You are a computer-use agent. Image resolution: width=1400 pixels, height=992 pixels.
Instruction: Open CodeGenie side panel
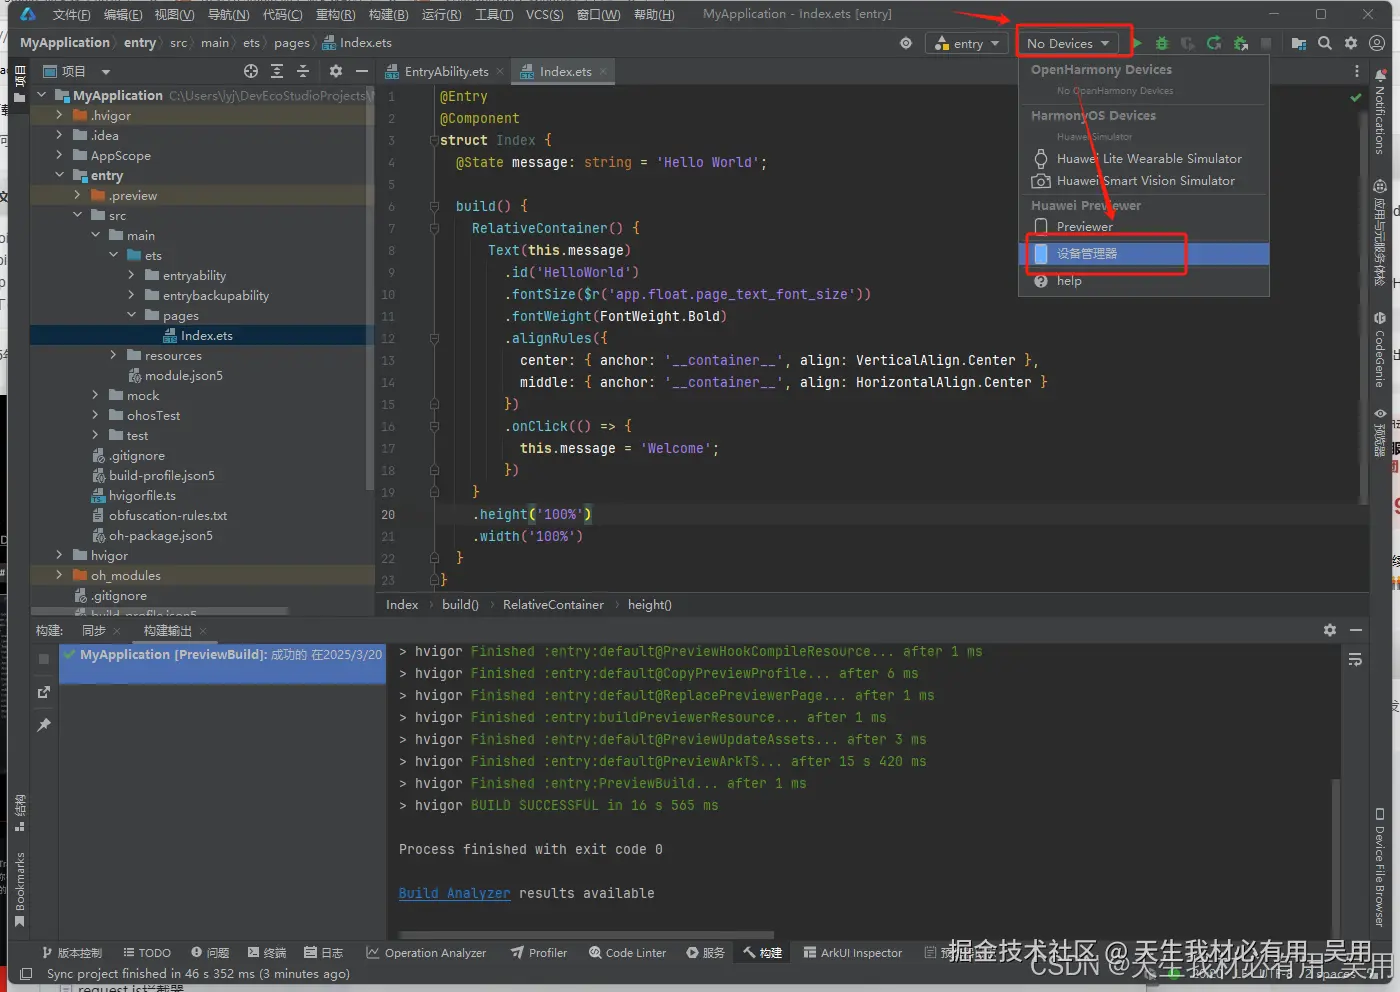[1380, 350]
